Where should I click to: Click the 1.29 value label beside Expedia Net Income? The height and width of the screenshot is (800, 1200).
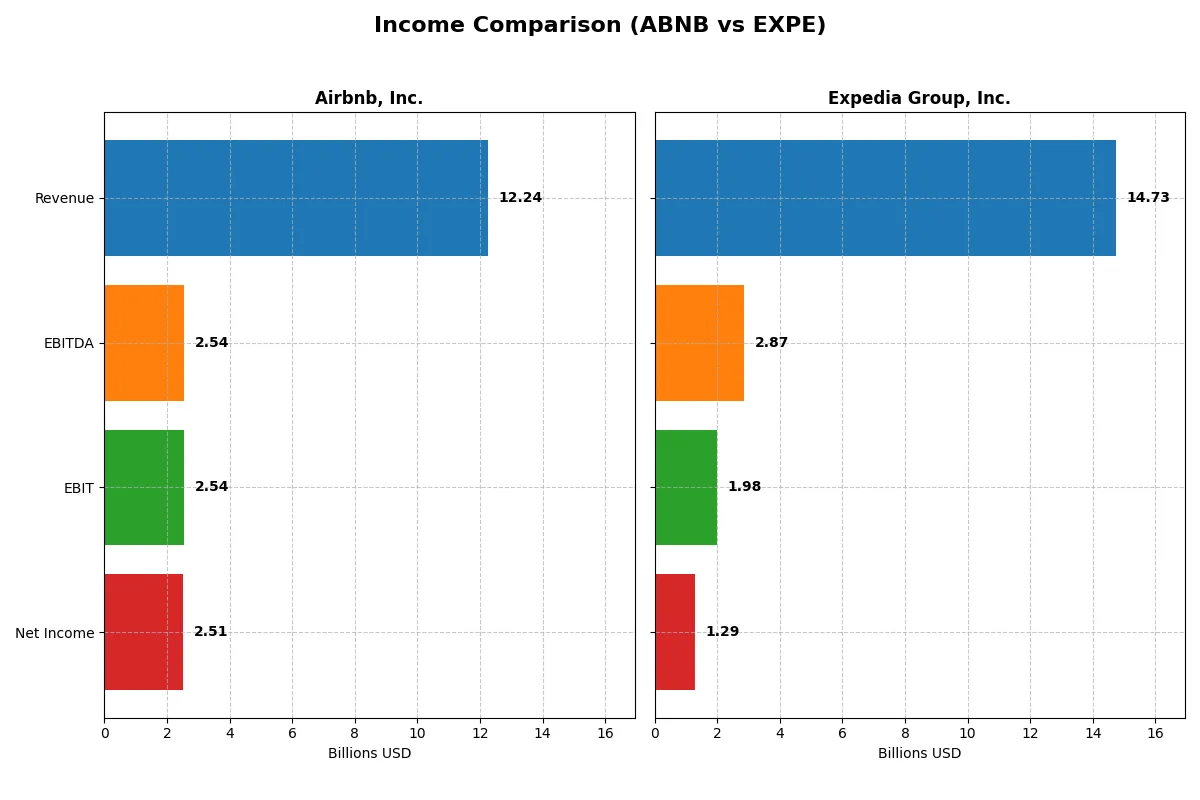tap(723, 630)
